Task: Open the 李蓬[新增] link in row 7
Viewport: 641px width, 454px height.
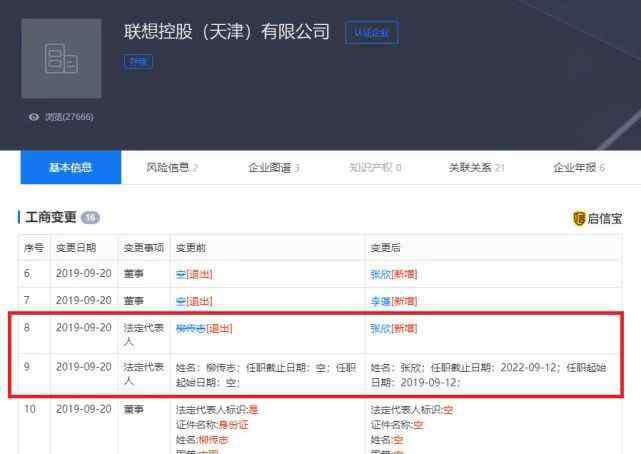Action: pos(394,301)
